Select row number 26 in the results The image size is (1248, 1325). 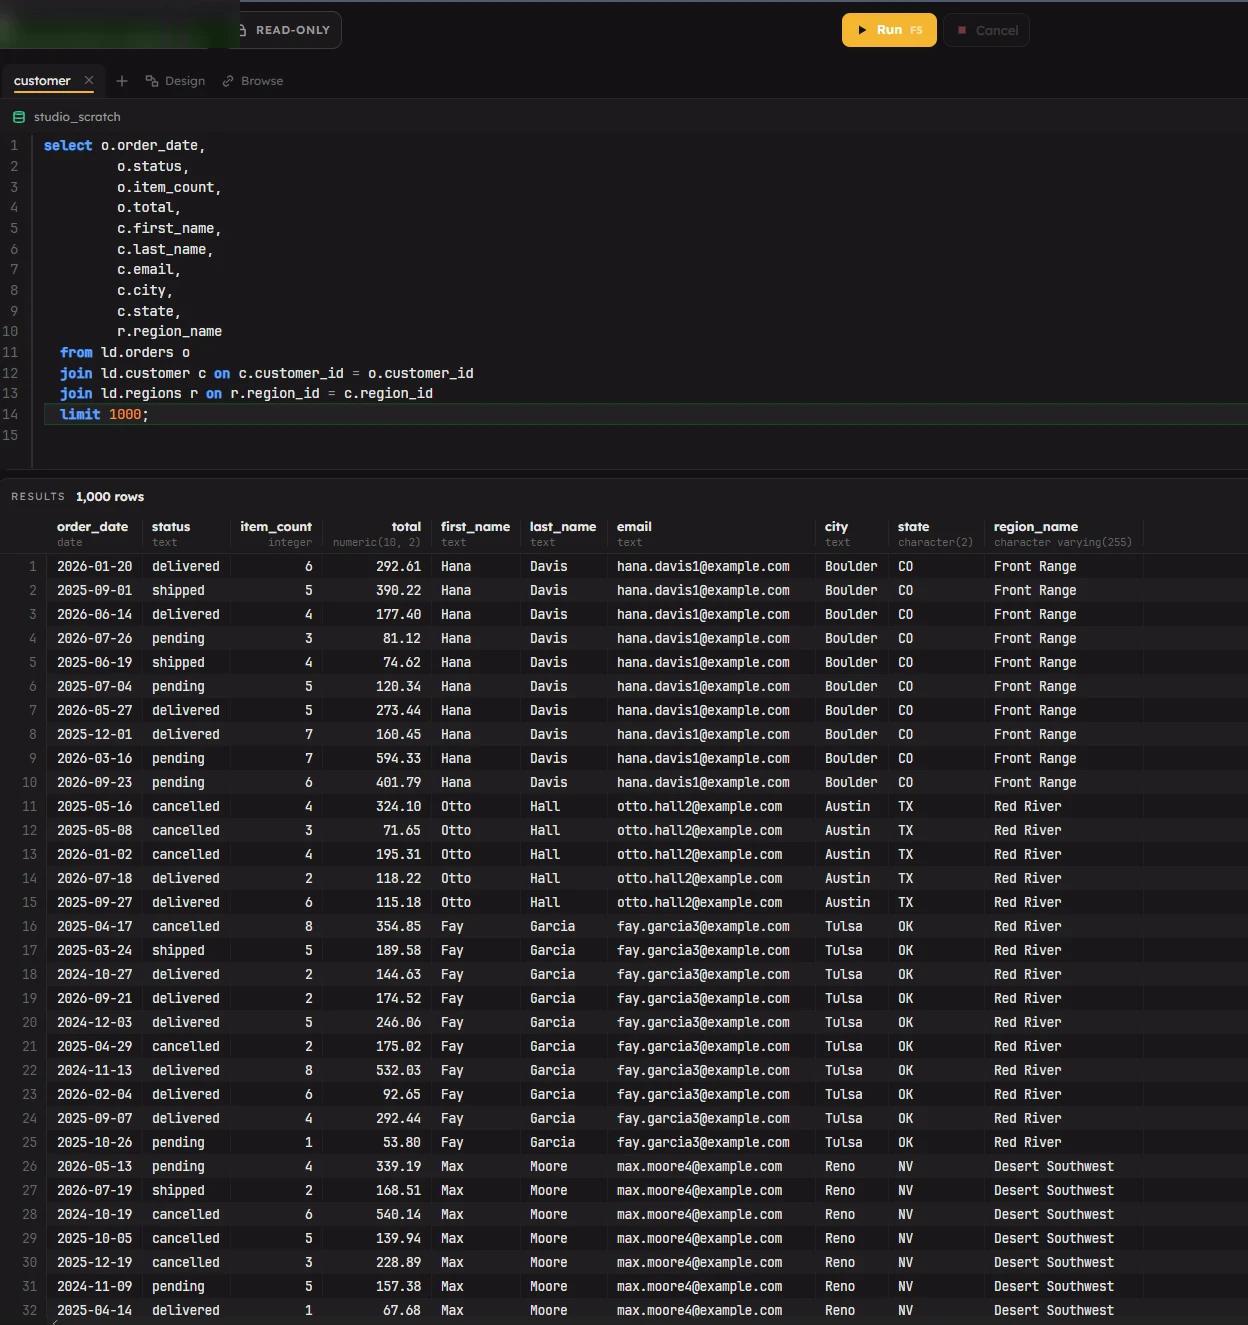point(29,1166)
